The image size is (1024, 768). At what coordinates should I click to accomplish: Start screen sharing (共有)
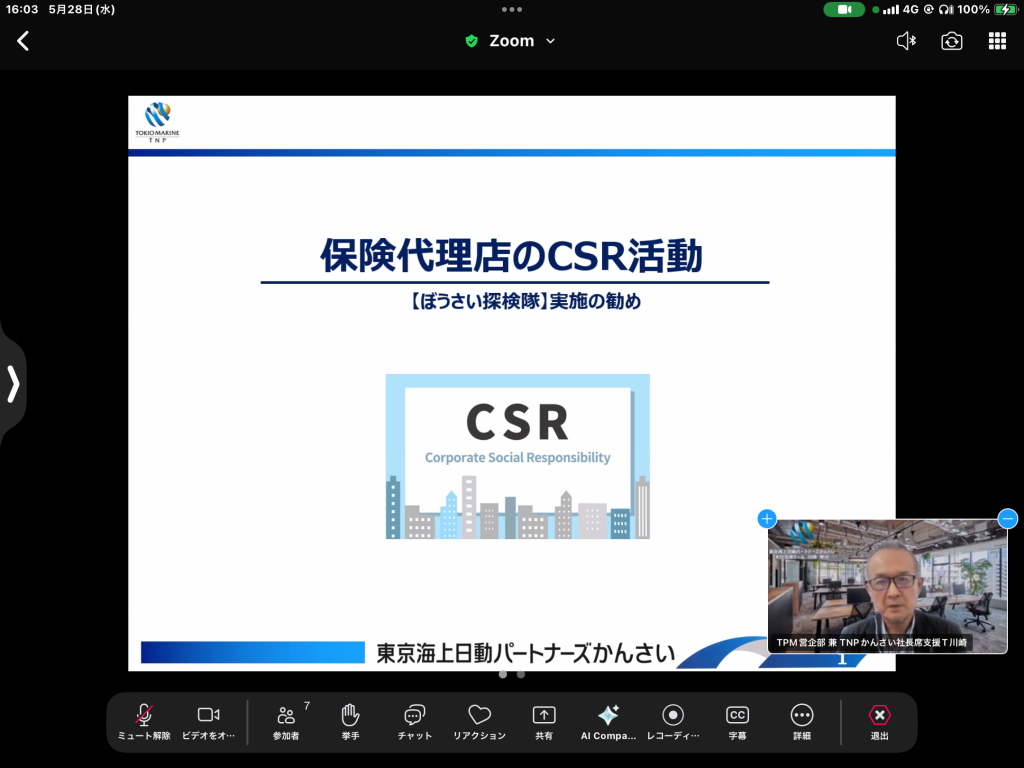[544, 722]
